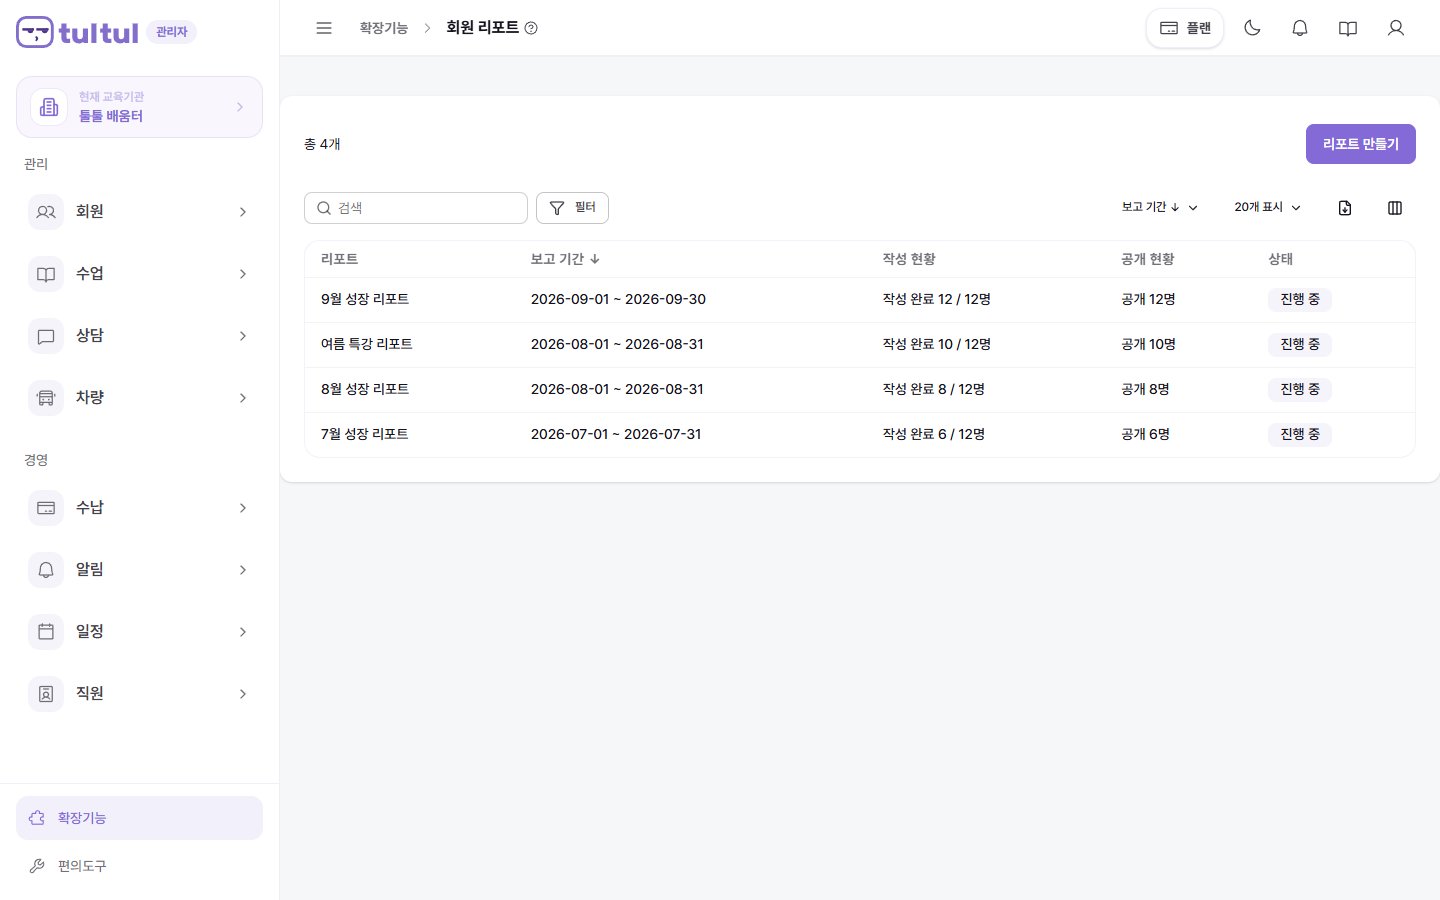1440x900 pixels.
Task: Expand the 차량 menu chevron
Action: coord(243,398)
